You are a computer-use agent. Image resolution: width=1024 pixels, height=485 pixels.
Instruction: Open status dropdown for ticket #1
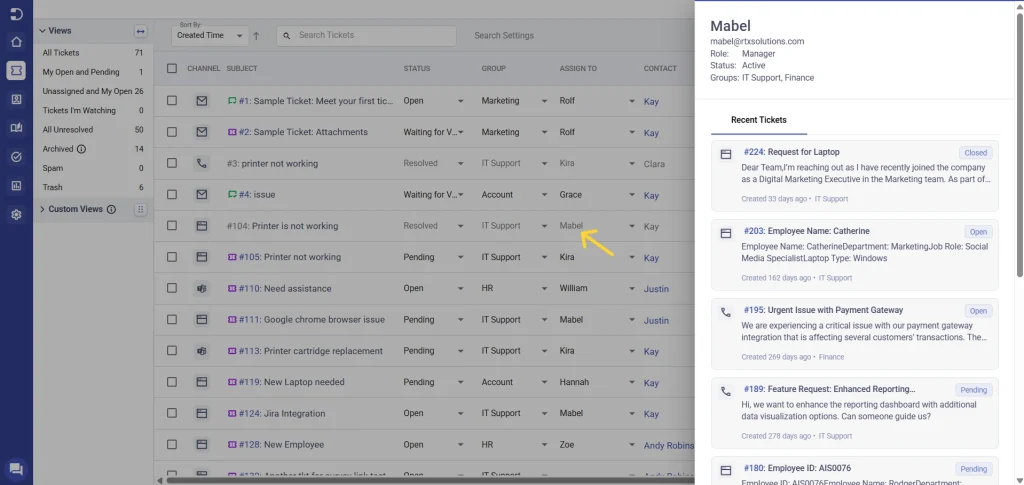(x=460, y=101)
